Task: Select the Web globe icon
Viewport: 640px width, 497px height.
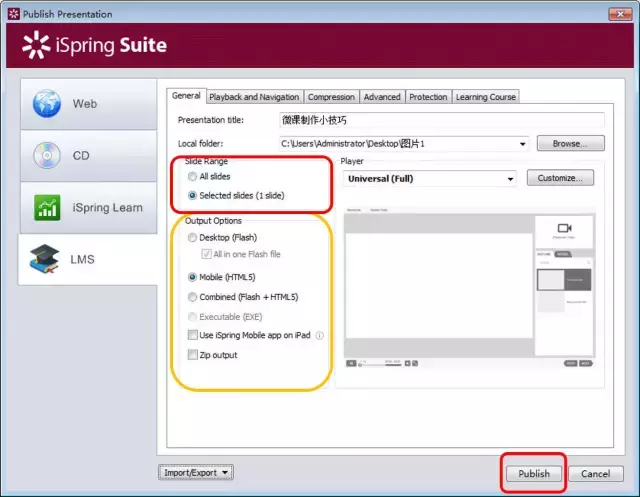Action: [x=47, y=104]
